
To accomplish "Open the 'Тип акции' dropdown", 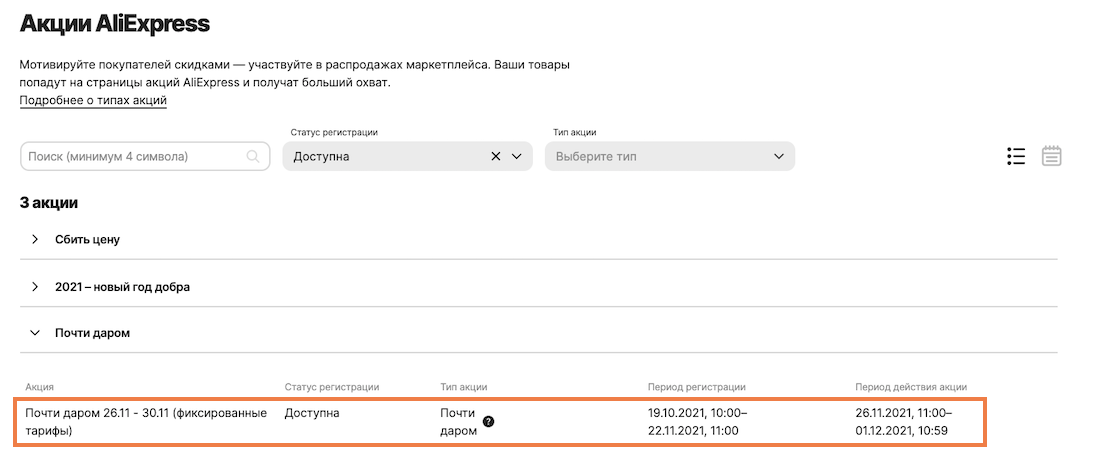I will click(x=669, y=156).
